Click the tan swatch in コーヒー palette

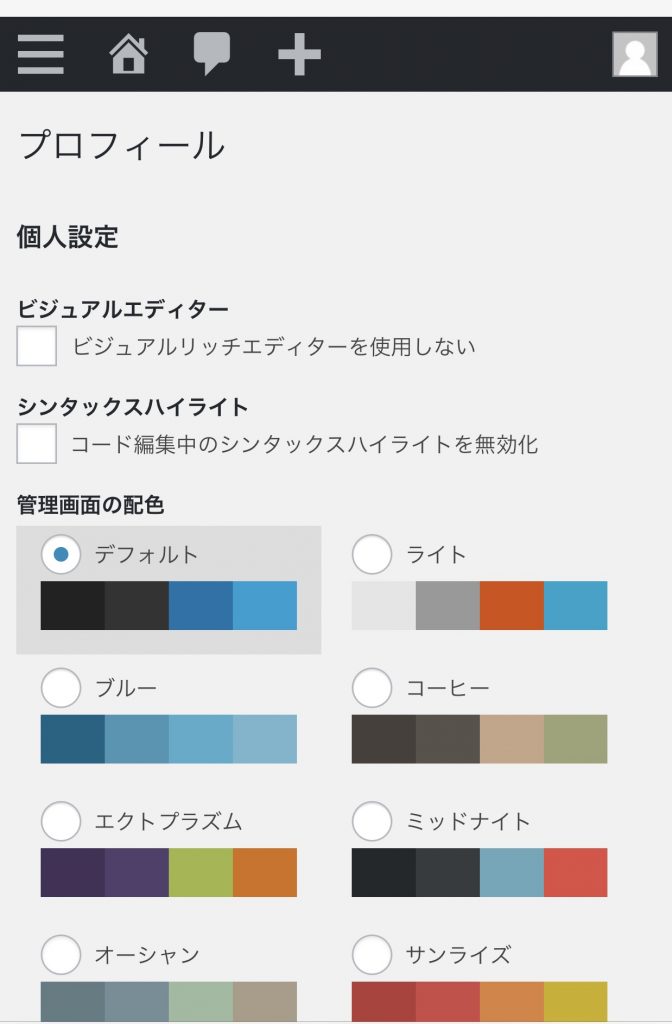(x=511, y=739)
